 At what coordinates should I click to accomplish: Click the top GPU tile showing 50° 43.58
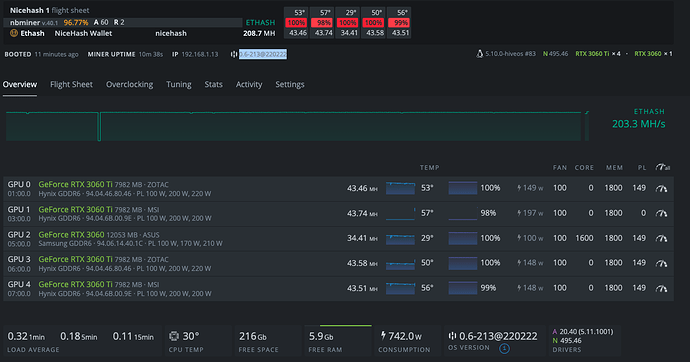pos(374,22)
